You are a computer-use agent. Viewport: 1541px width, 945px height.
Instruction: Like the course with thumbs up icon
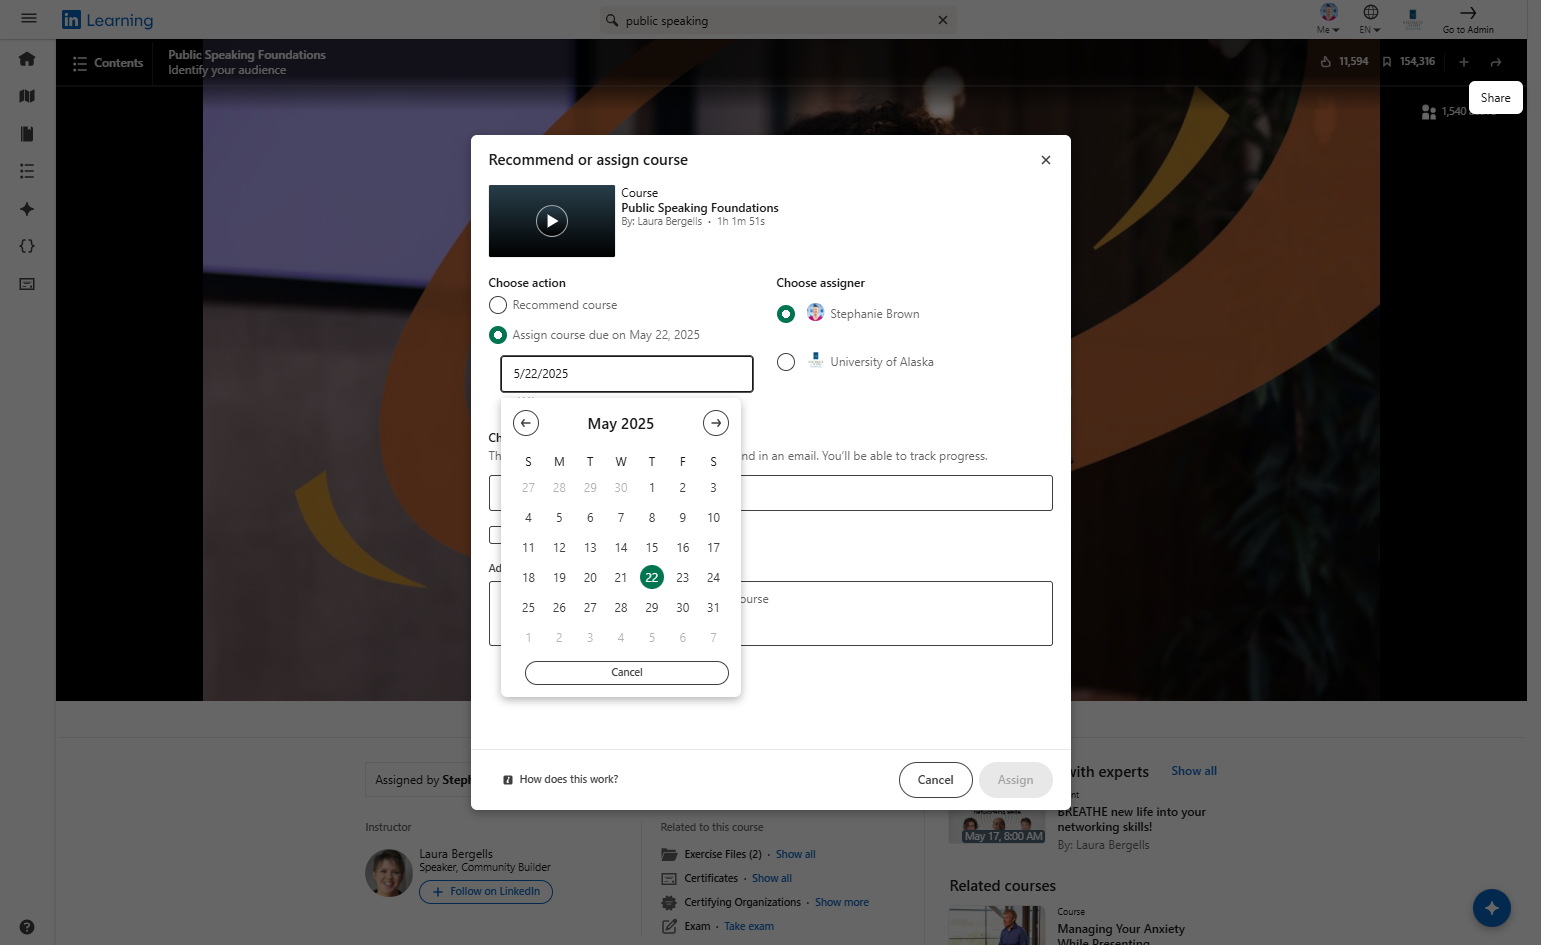[x=1325, y=62]
